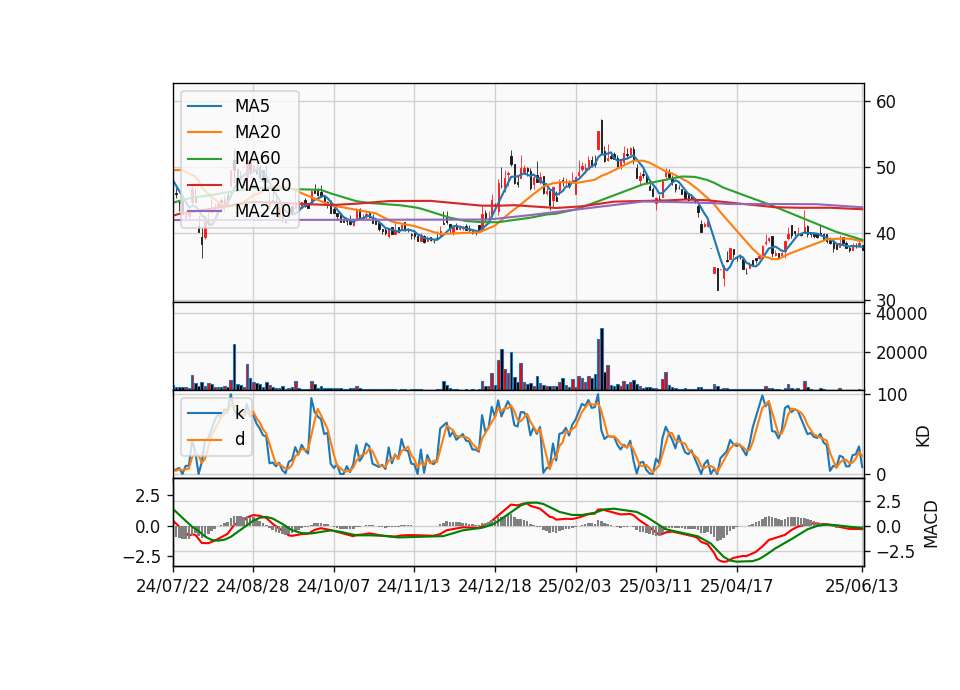This screenshot has width=960, height=690.
Task: Click the 'k' legend entry in KD panel
Action: [239, 413]
